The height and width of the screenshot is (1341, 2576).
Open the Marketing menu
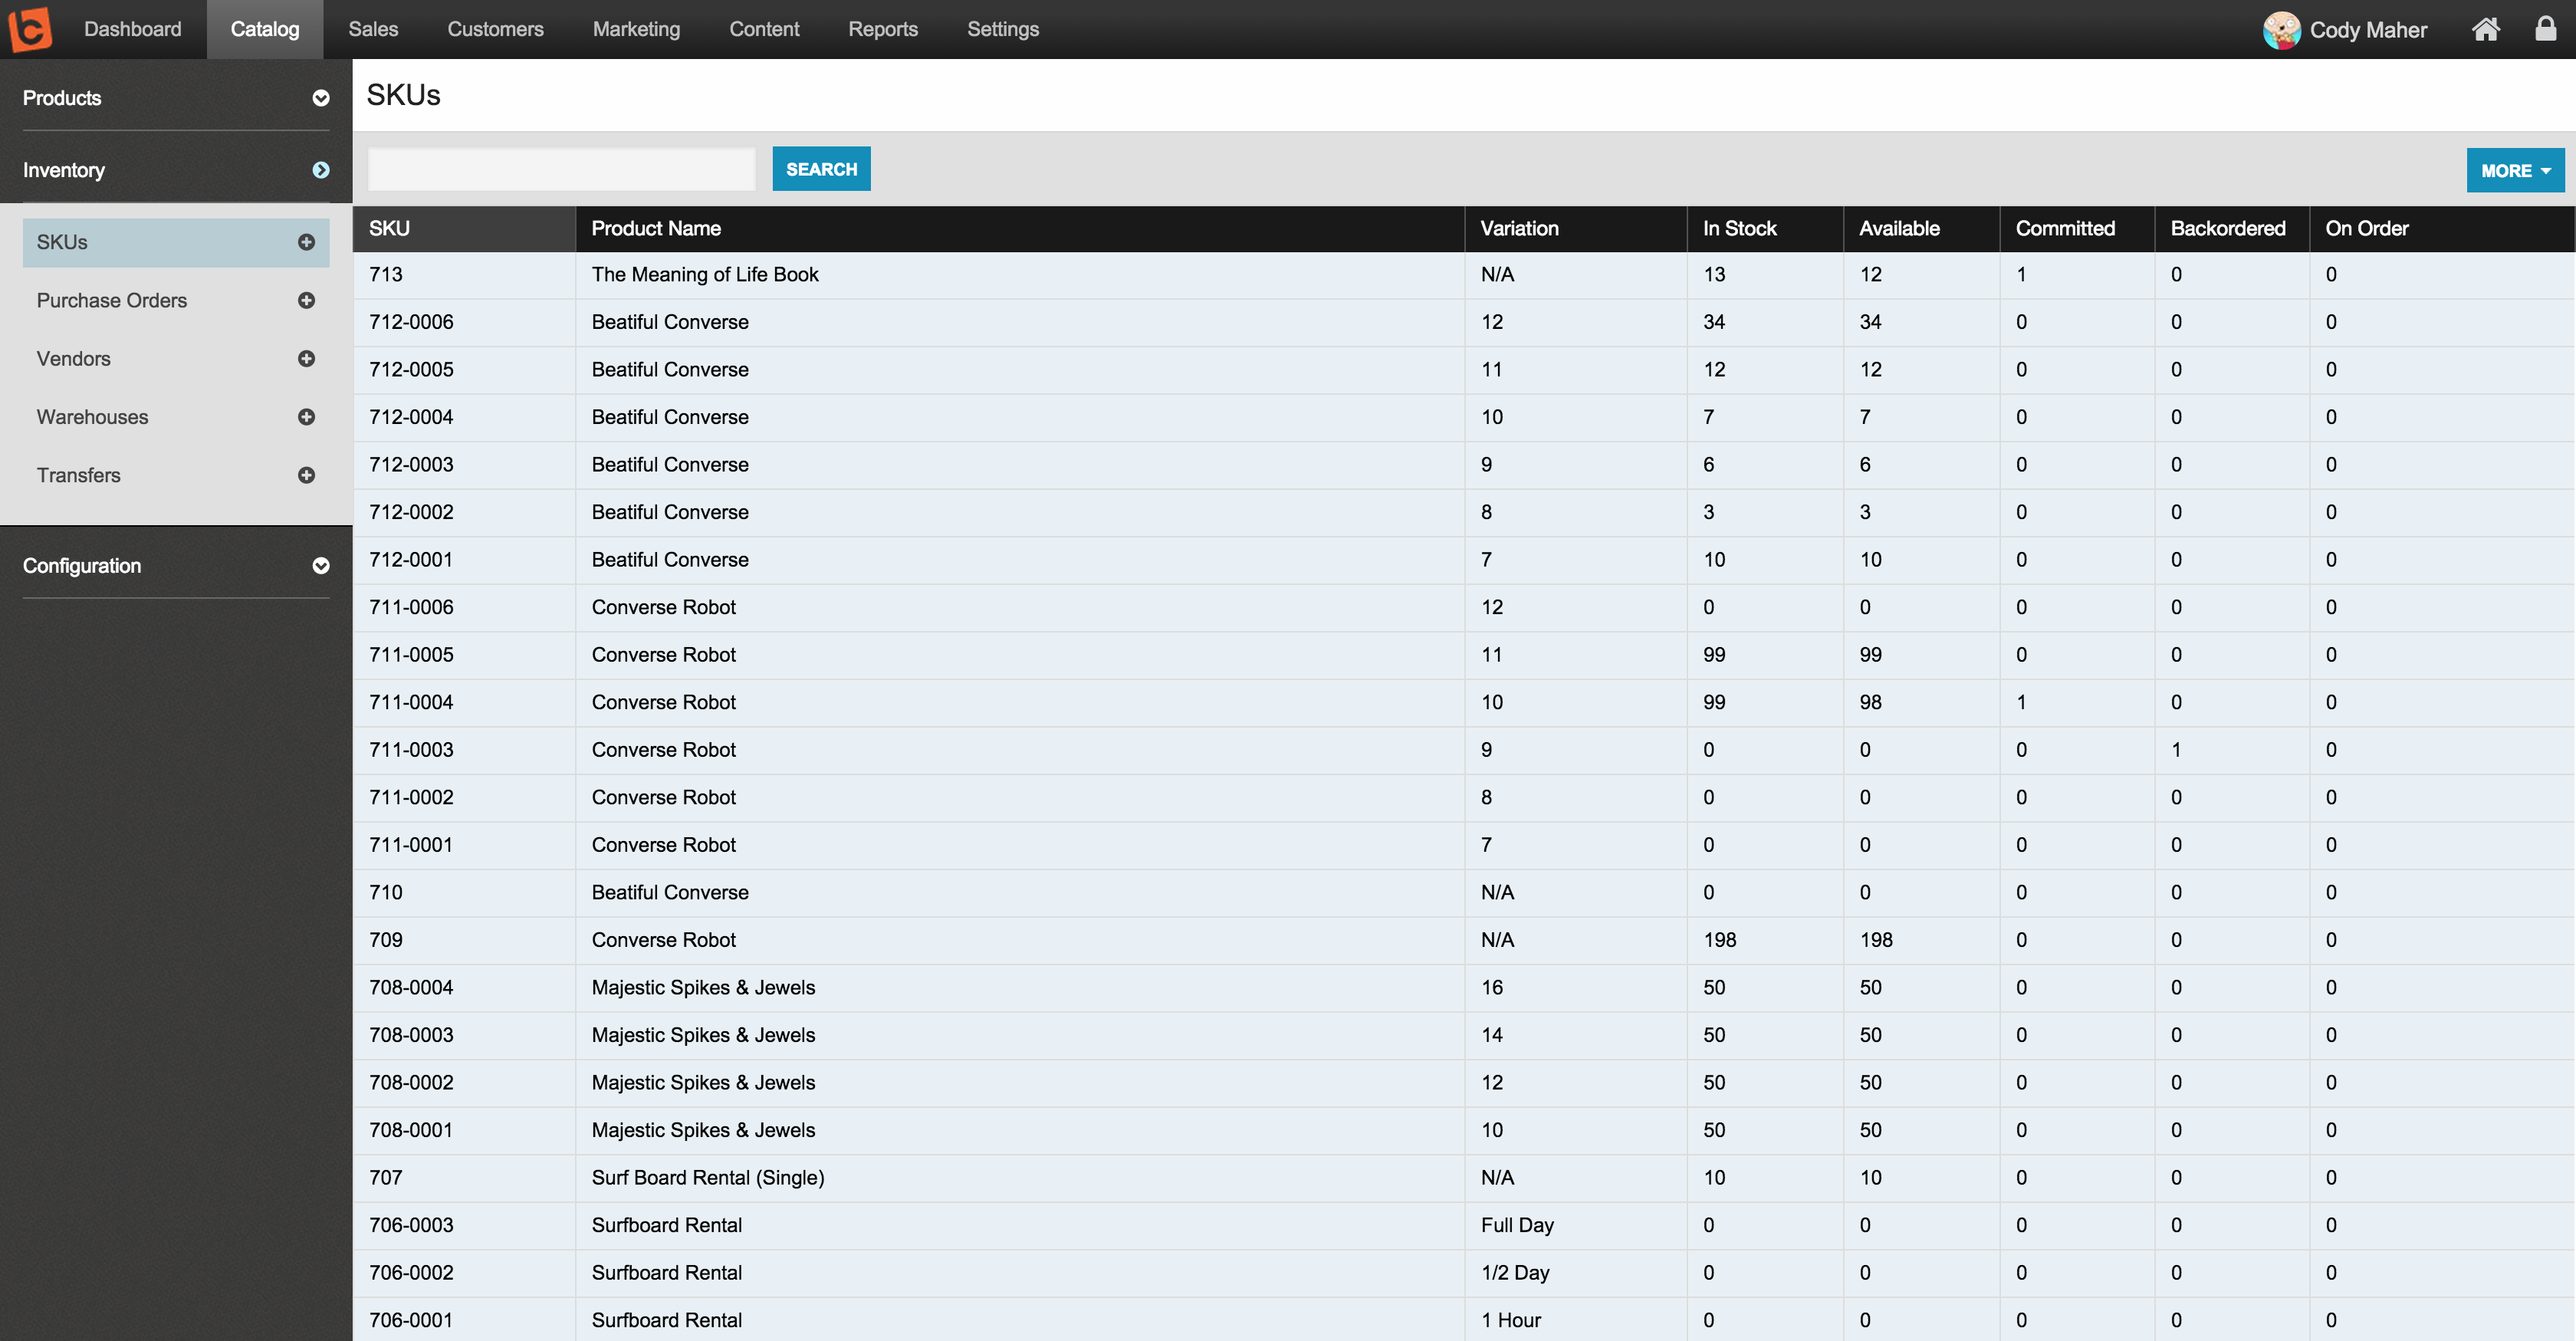coord(636,29)
